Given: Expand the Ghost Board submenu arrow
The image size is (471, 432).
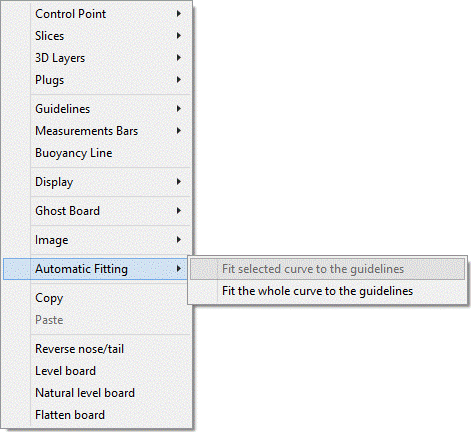Looking at the screenshot, I should pos(179,211).
